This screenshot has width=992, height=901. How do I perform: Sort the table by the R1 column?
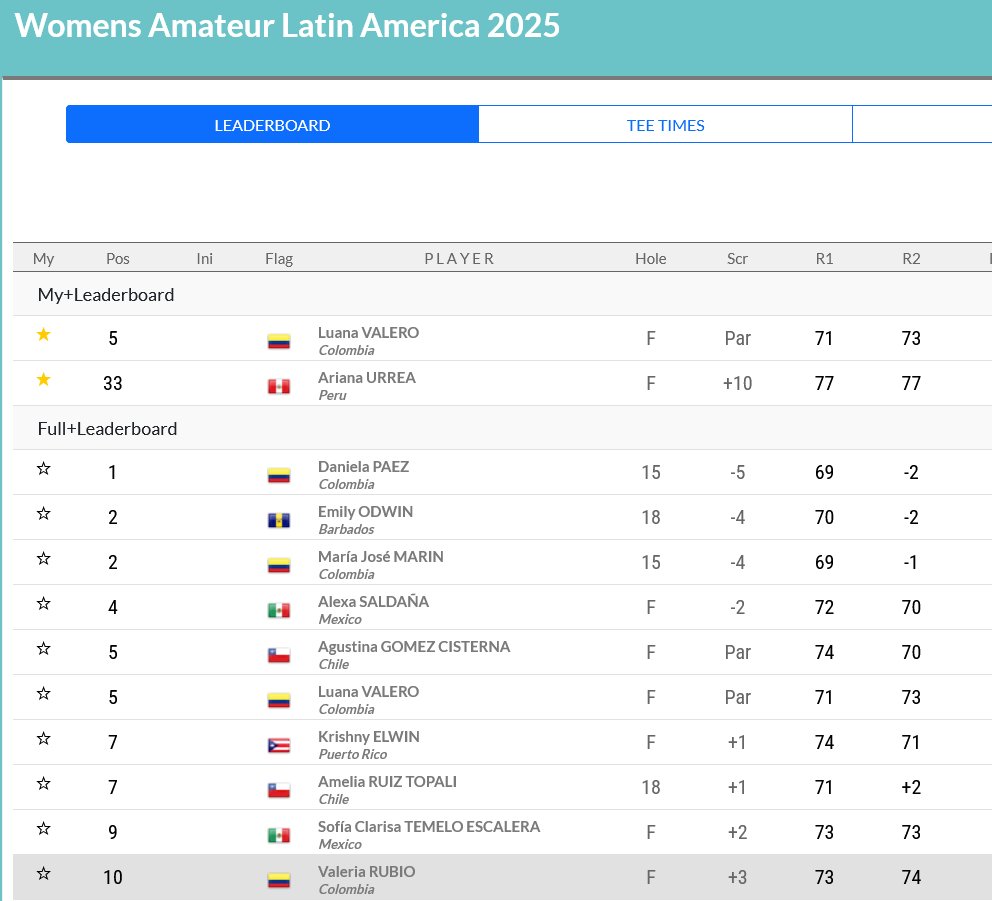[x=823, y=258]
